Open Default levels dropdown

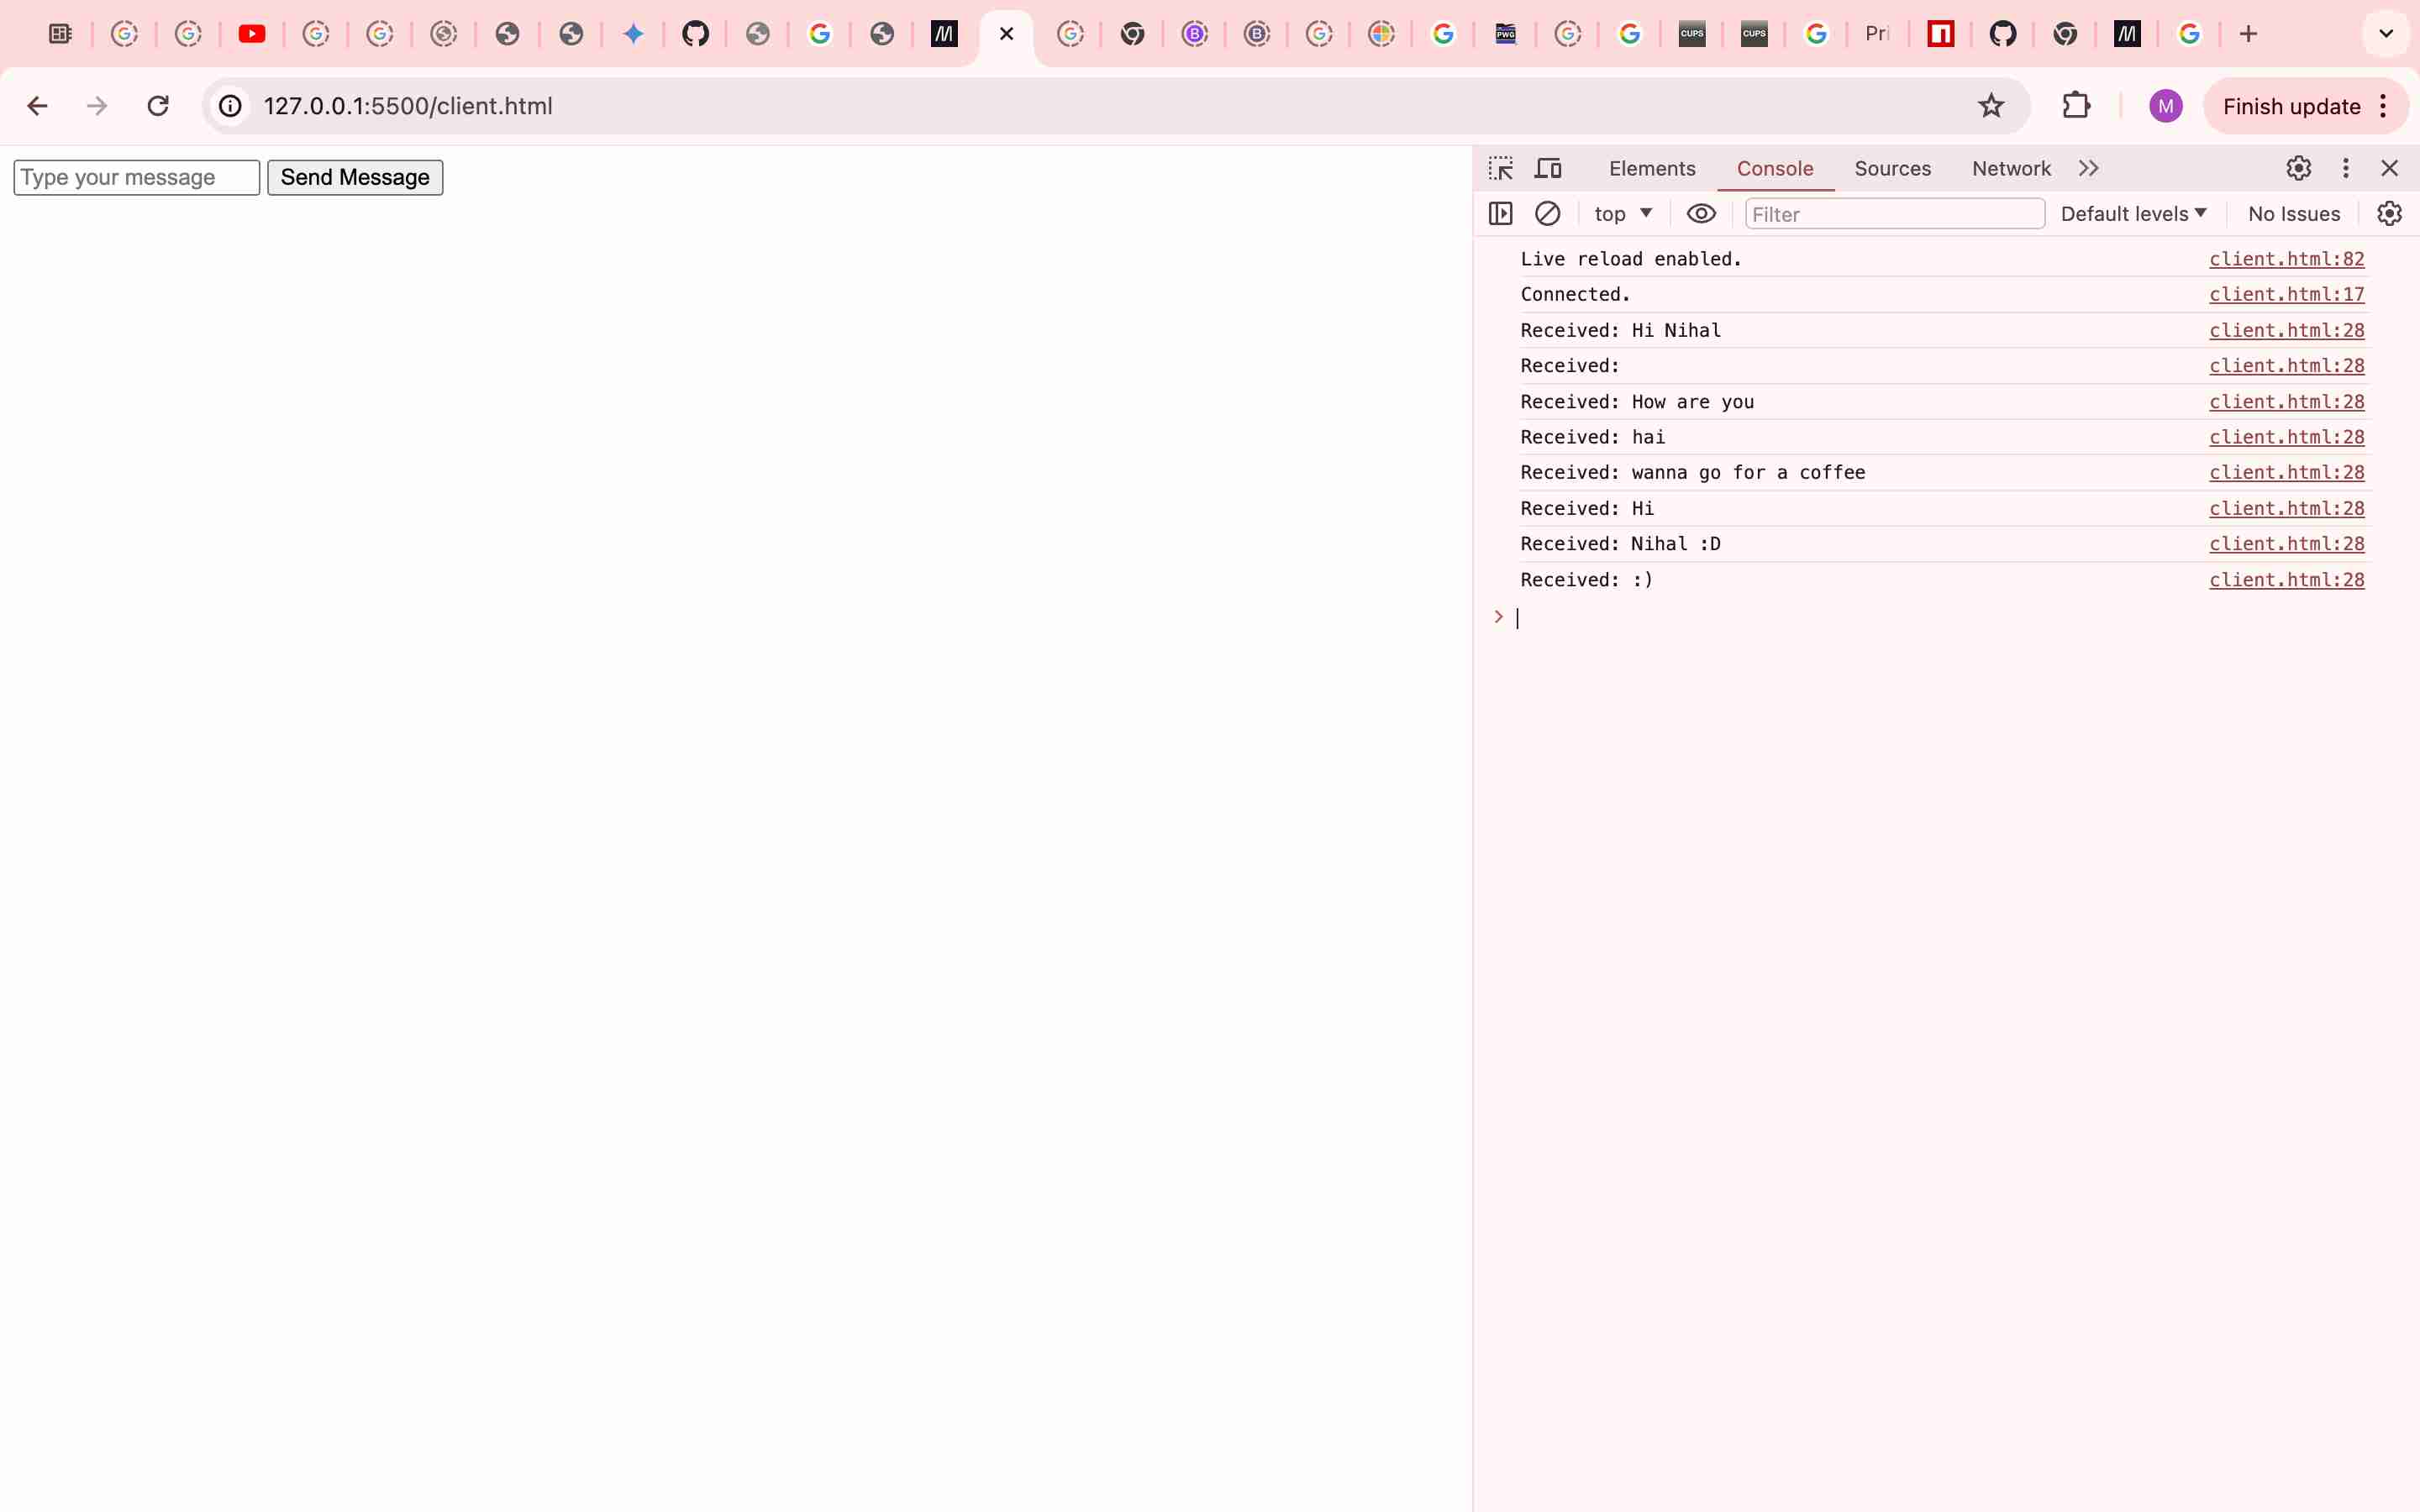pyautogui.click(x=2133, y=213)
